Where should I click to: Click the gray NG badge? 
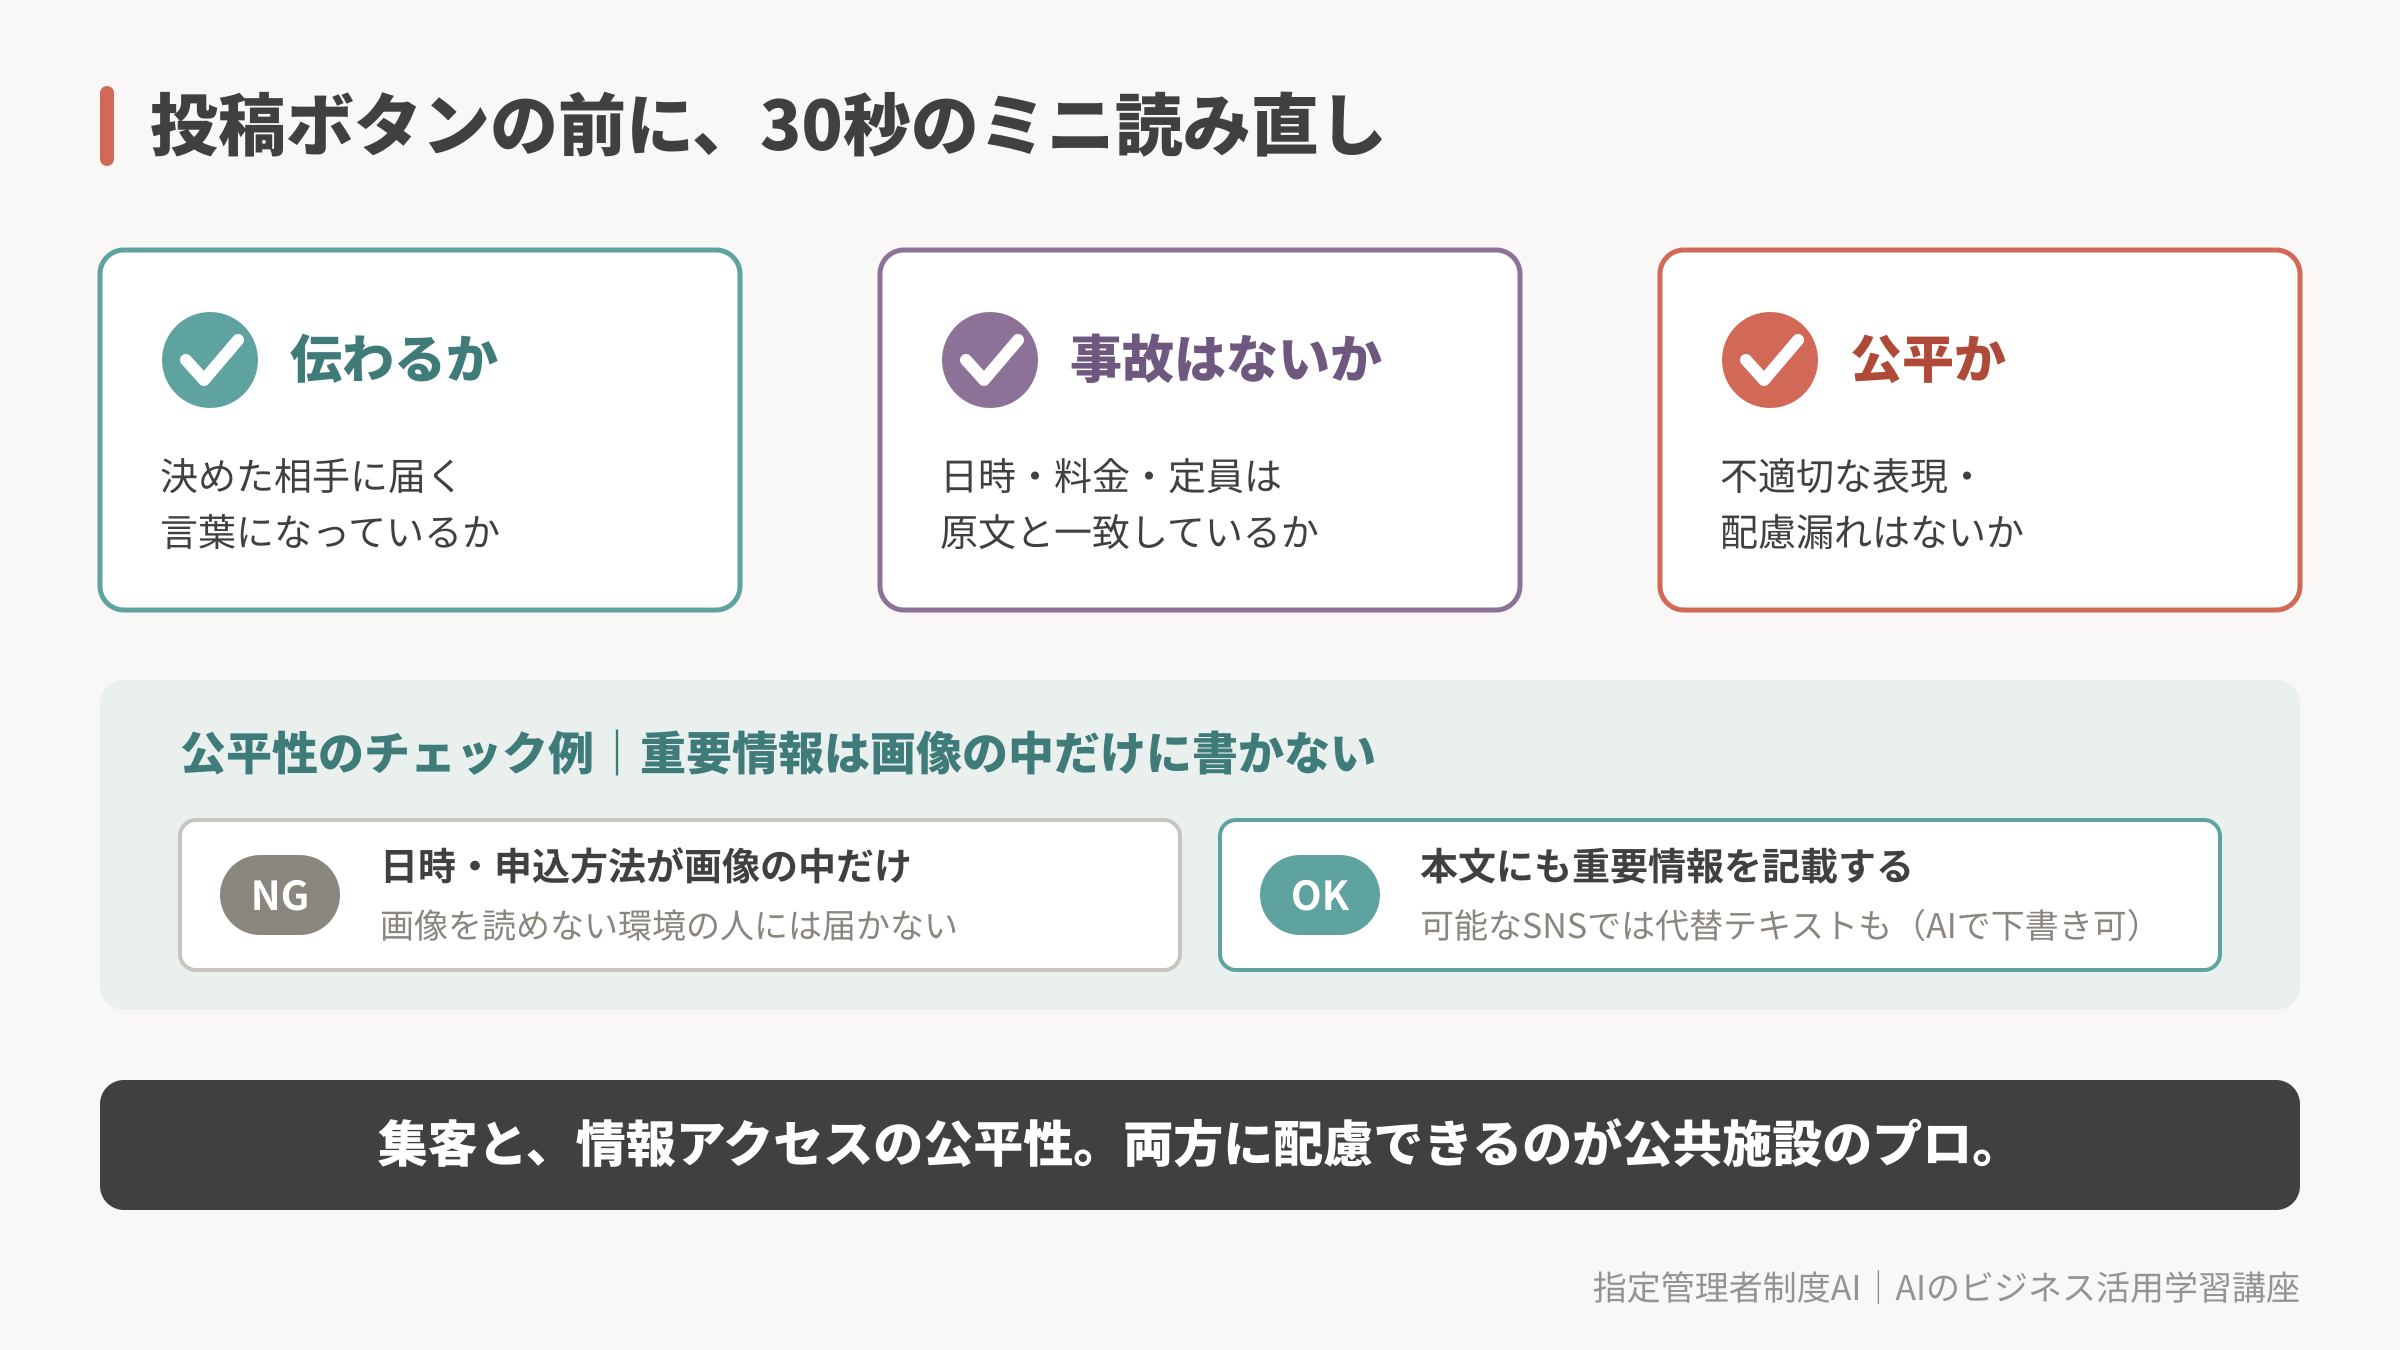coord(280,895)
